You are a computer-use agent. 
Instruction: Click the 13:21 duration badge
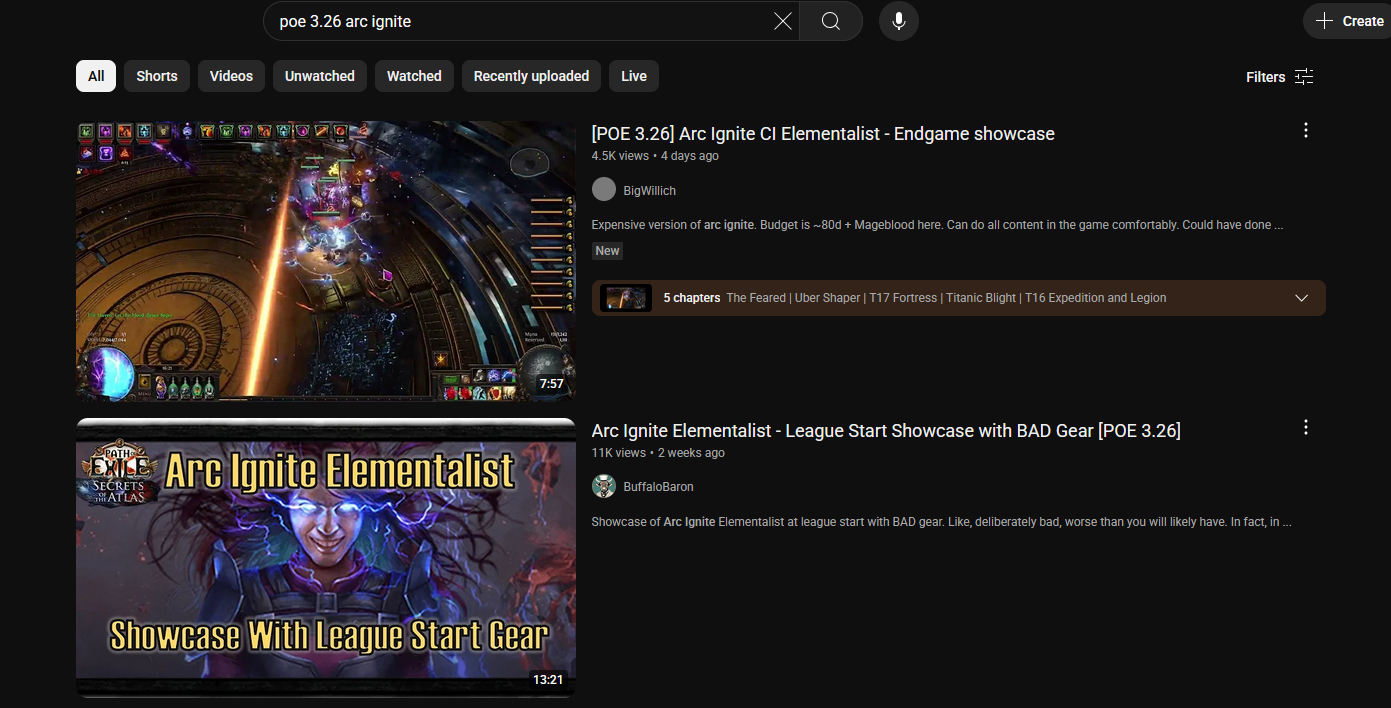(x=548, y=680)
